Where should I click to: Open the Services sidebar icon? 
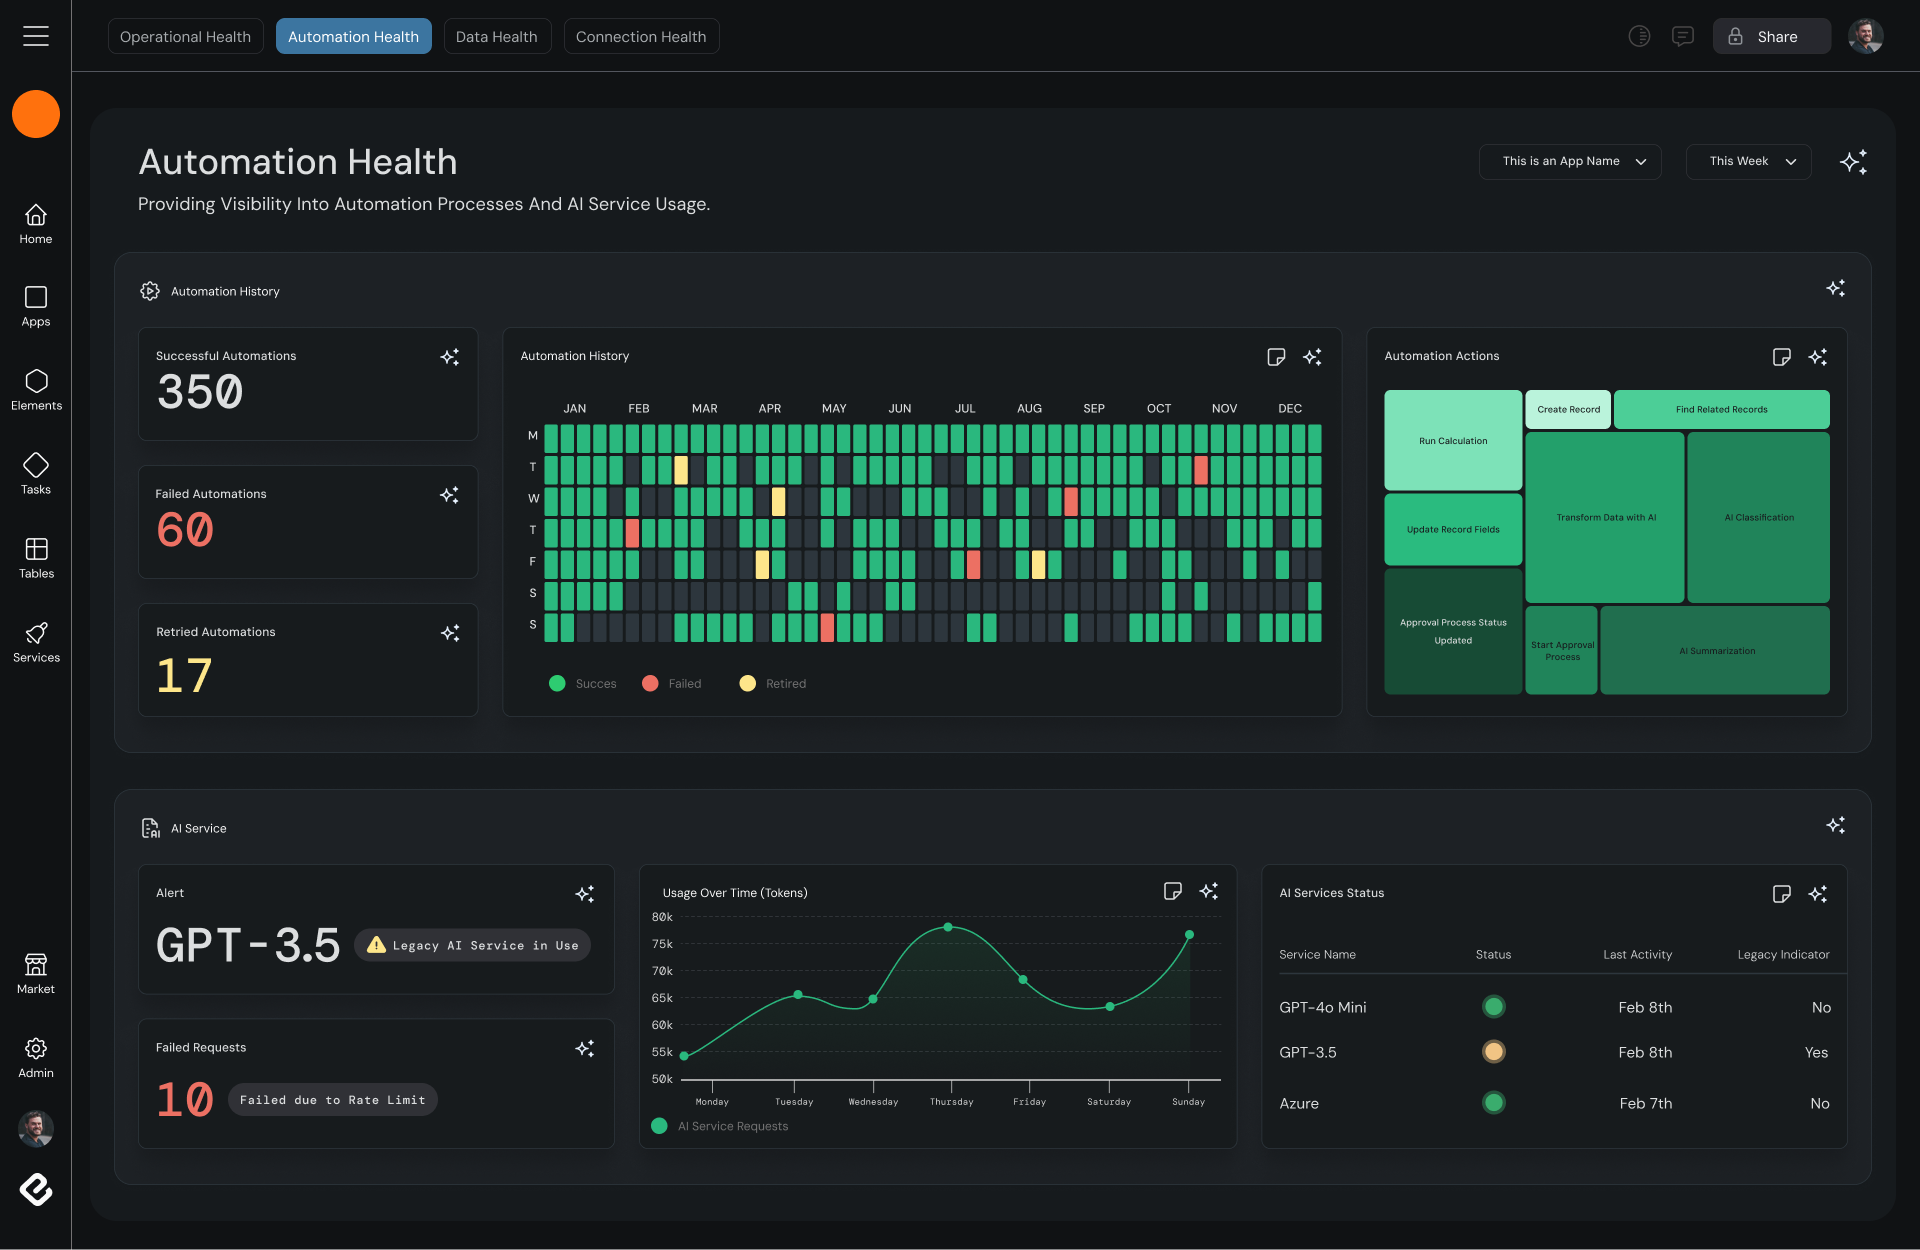tap(36, 642)
